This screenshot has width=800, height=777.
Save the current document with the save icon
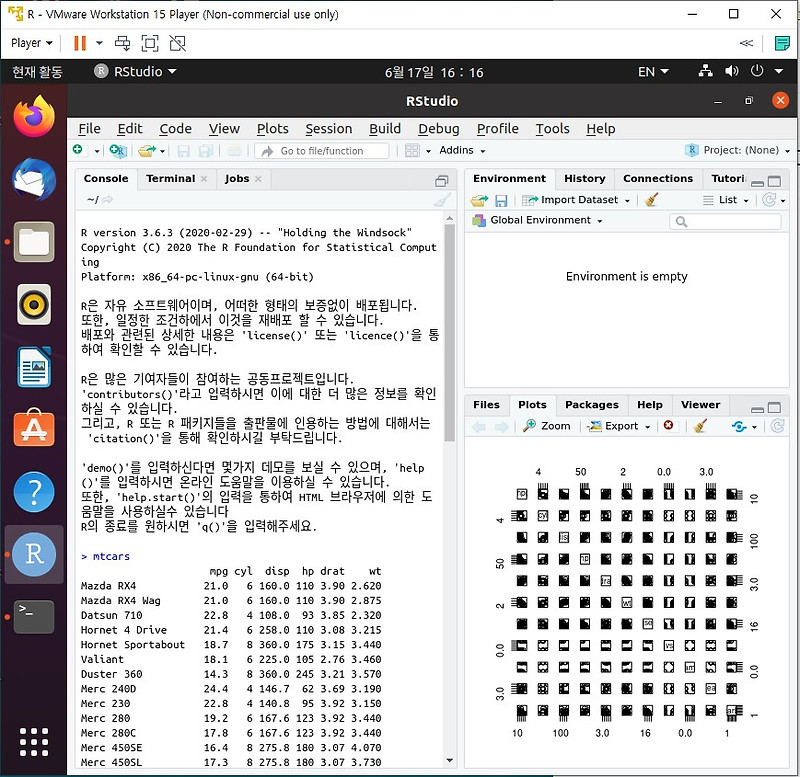point(184,149)
